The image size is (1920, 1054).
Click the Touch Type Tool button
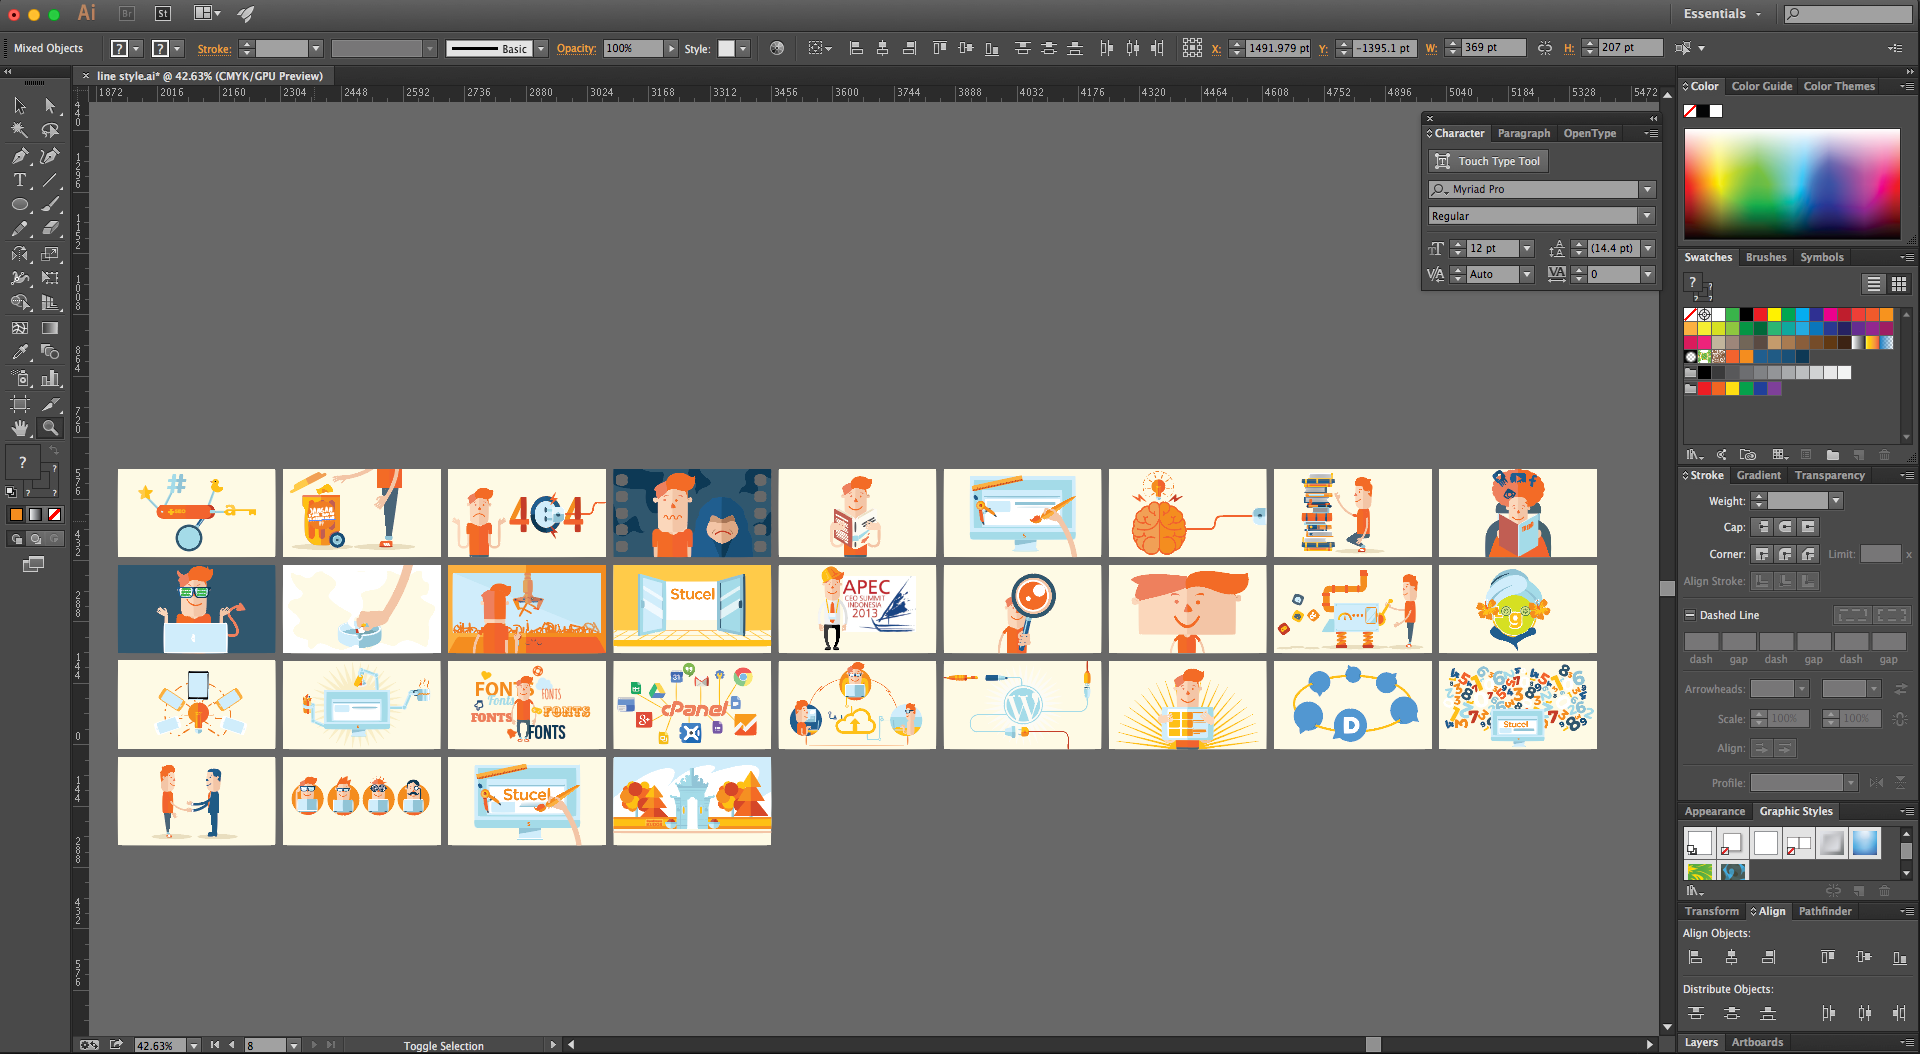[1488, 161]
